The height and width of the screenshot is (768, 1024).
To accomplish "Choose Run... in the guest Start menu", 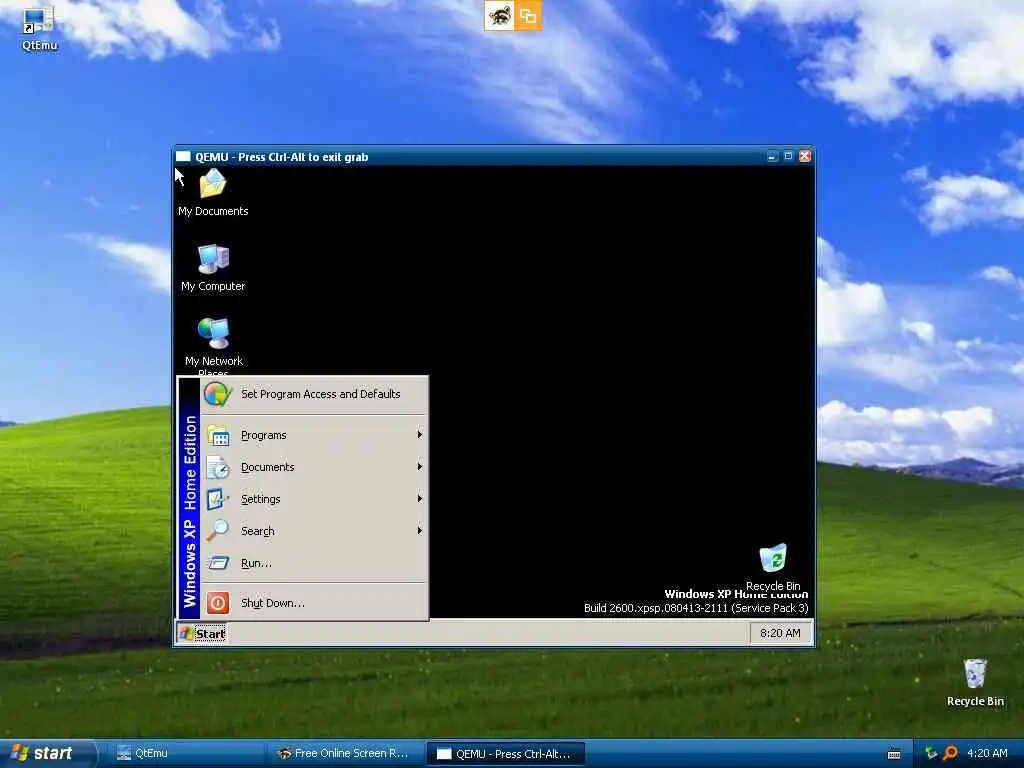I will (x=315, y=562).
